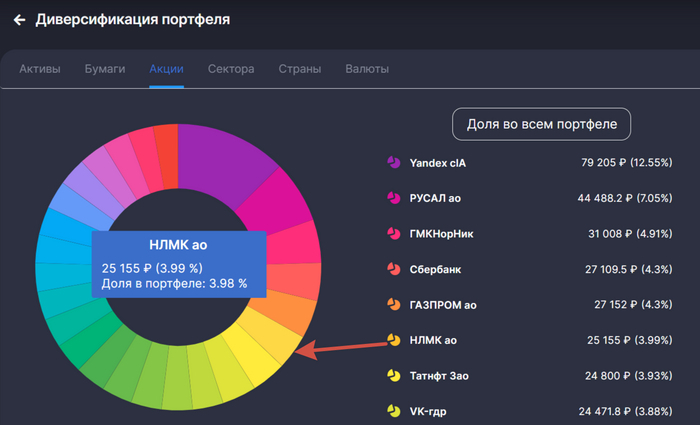Click the Yandex clA pie icon
The image size is (700, 425).
tap(393, 162)
